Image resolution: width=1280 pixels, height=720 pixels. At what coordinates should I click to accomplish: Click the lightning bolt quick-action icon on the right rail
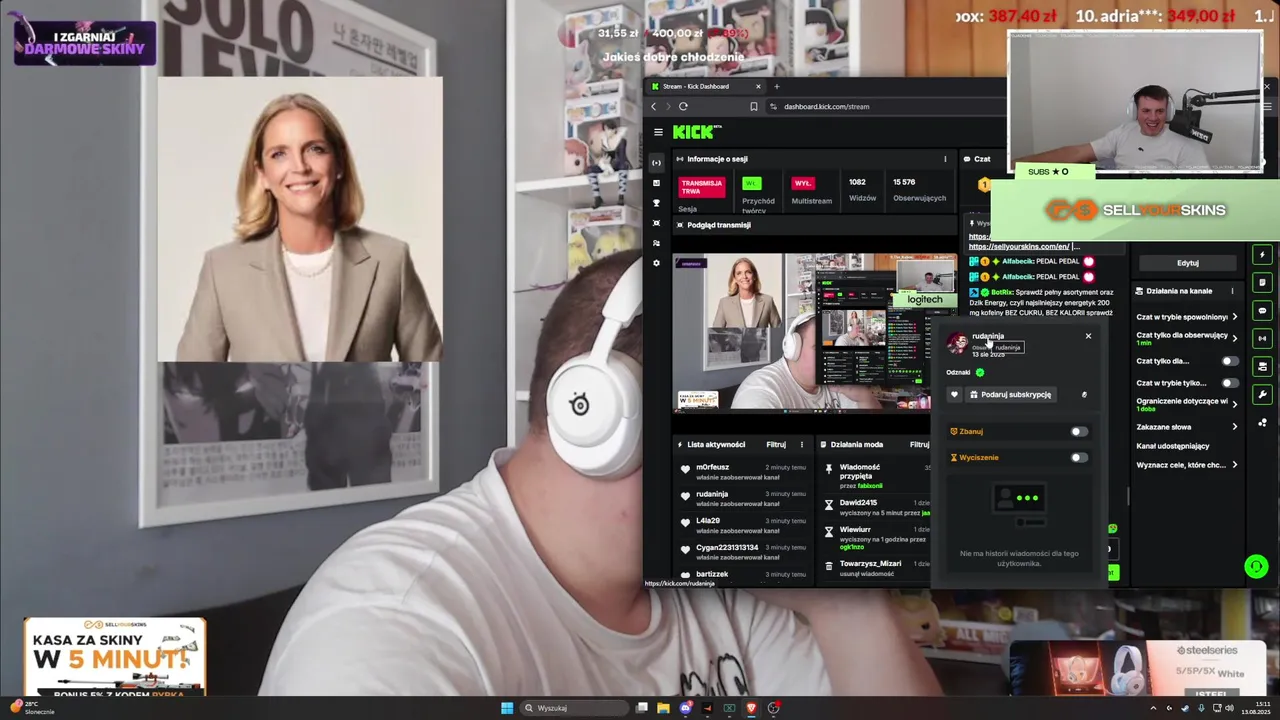pos(1262,255)
